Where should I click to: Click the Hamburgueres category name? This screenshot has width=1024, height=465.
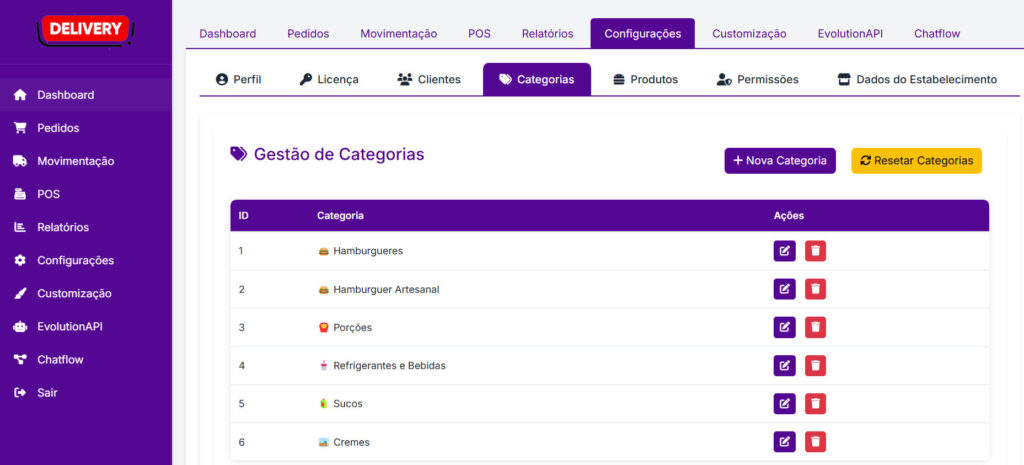(368, 251)
